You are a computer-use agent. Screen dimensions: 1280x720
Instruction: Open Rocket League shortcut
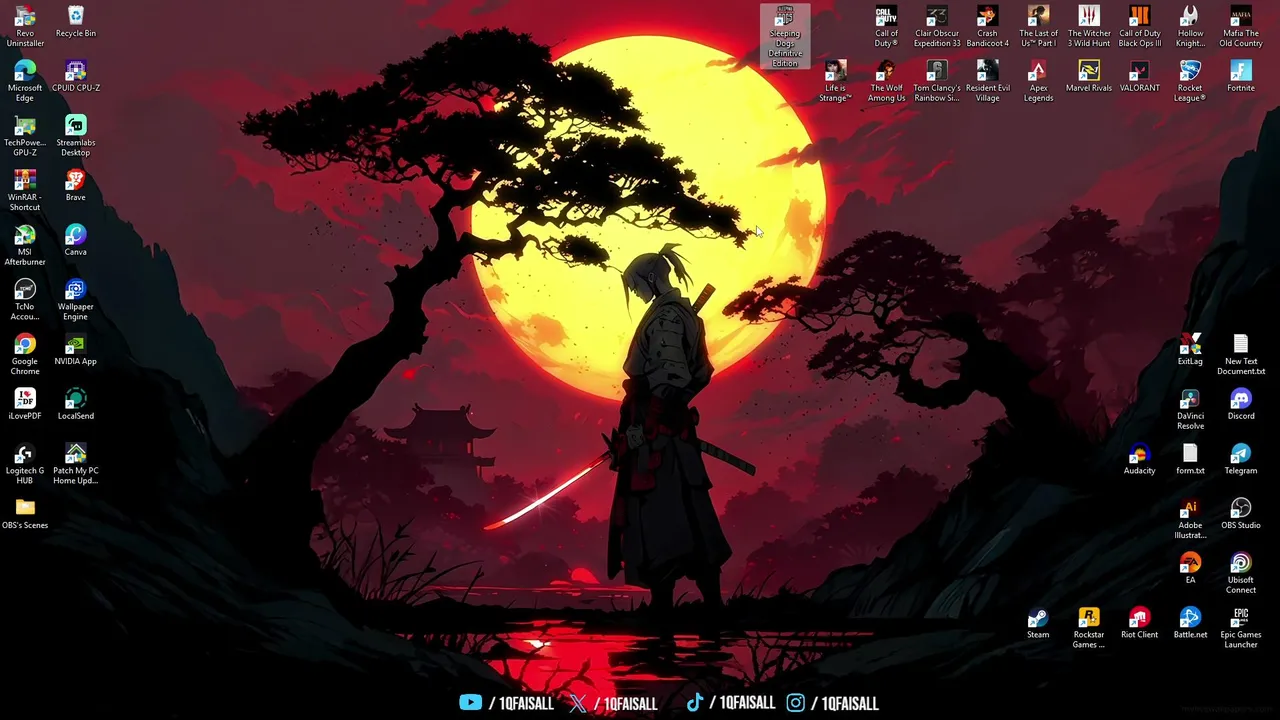tap(1190, 81)
